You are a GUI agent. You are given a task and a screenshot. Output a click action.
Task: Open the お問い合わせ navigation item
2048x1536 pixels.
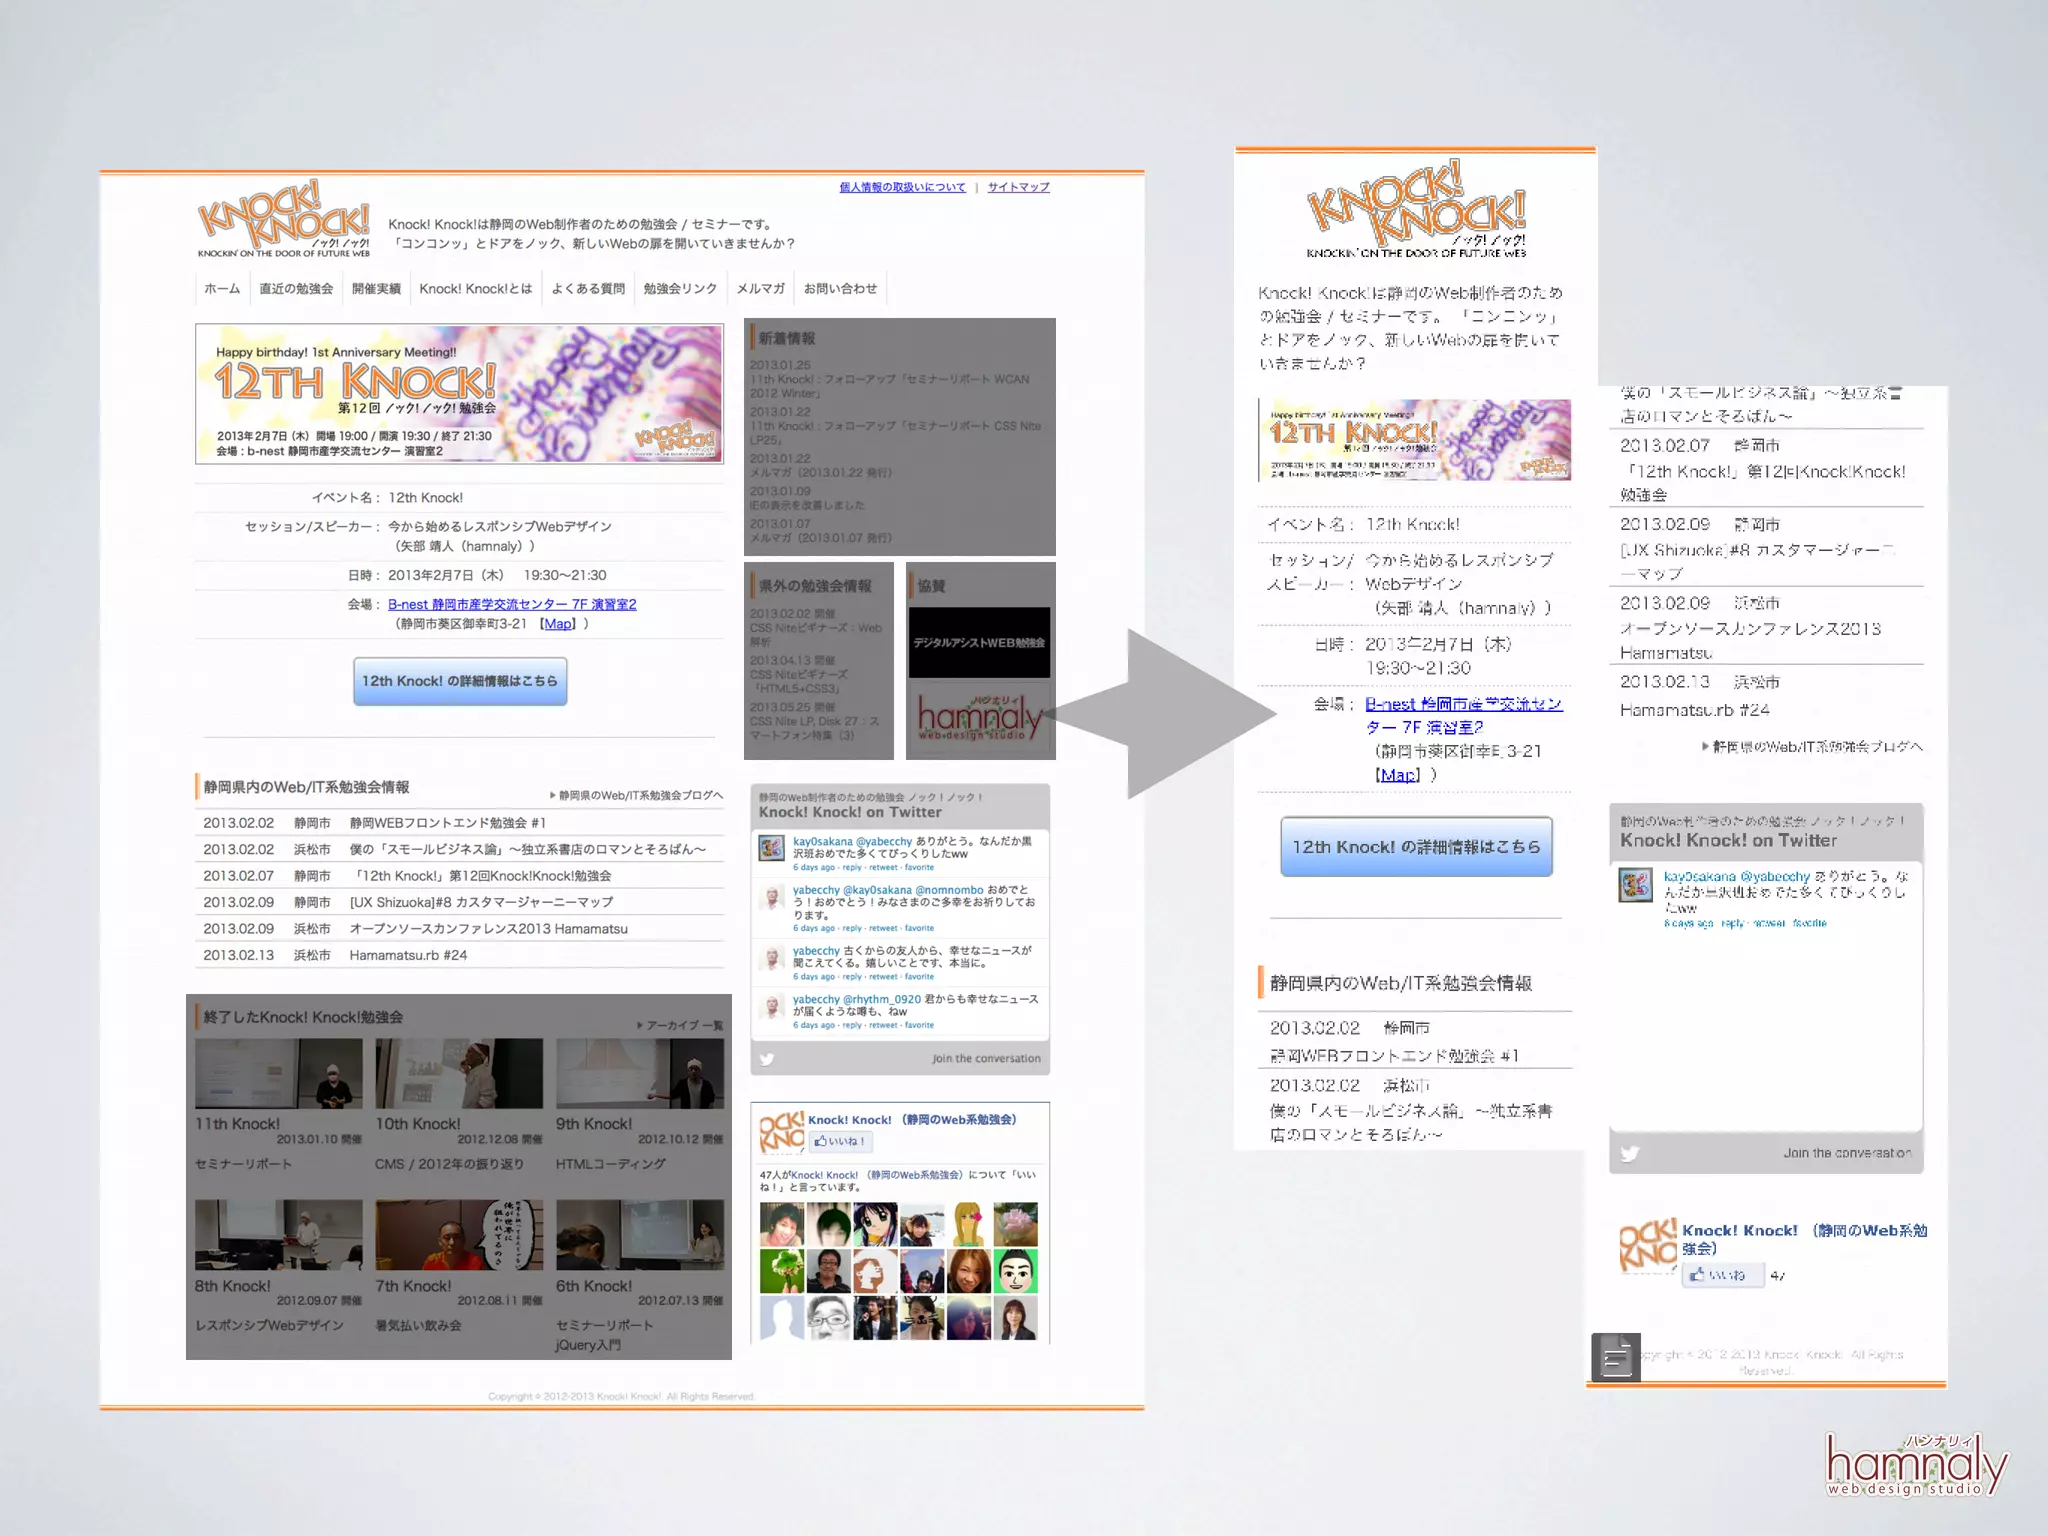coord(840,289)
